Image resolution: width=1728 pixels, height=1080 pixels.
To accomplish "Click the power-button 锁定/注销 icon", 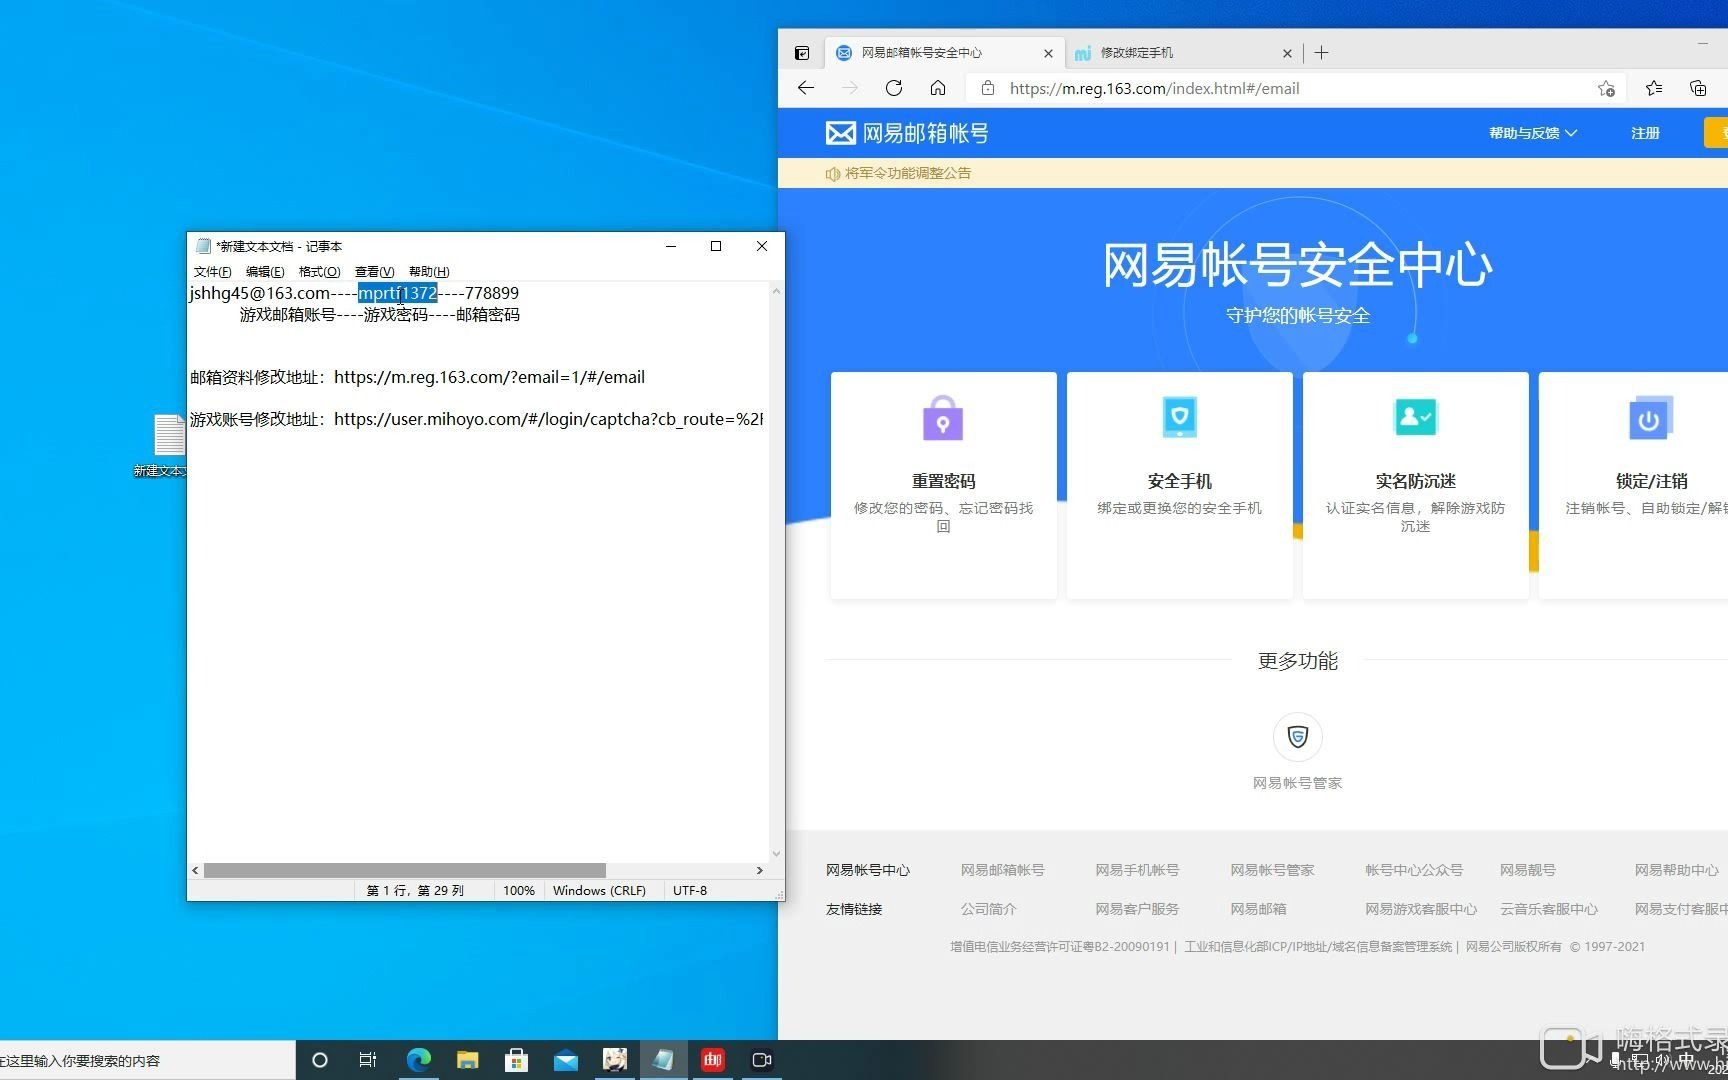I will tap(1650, 418).
